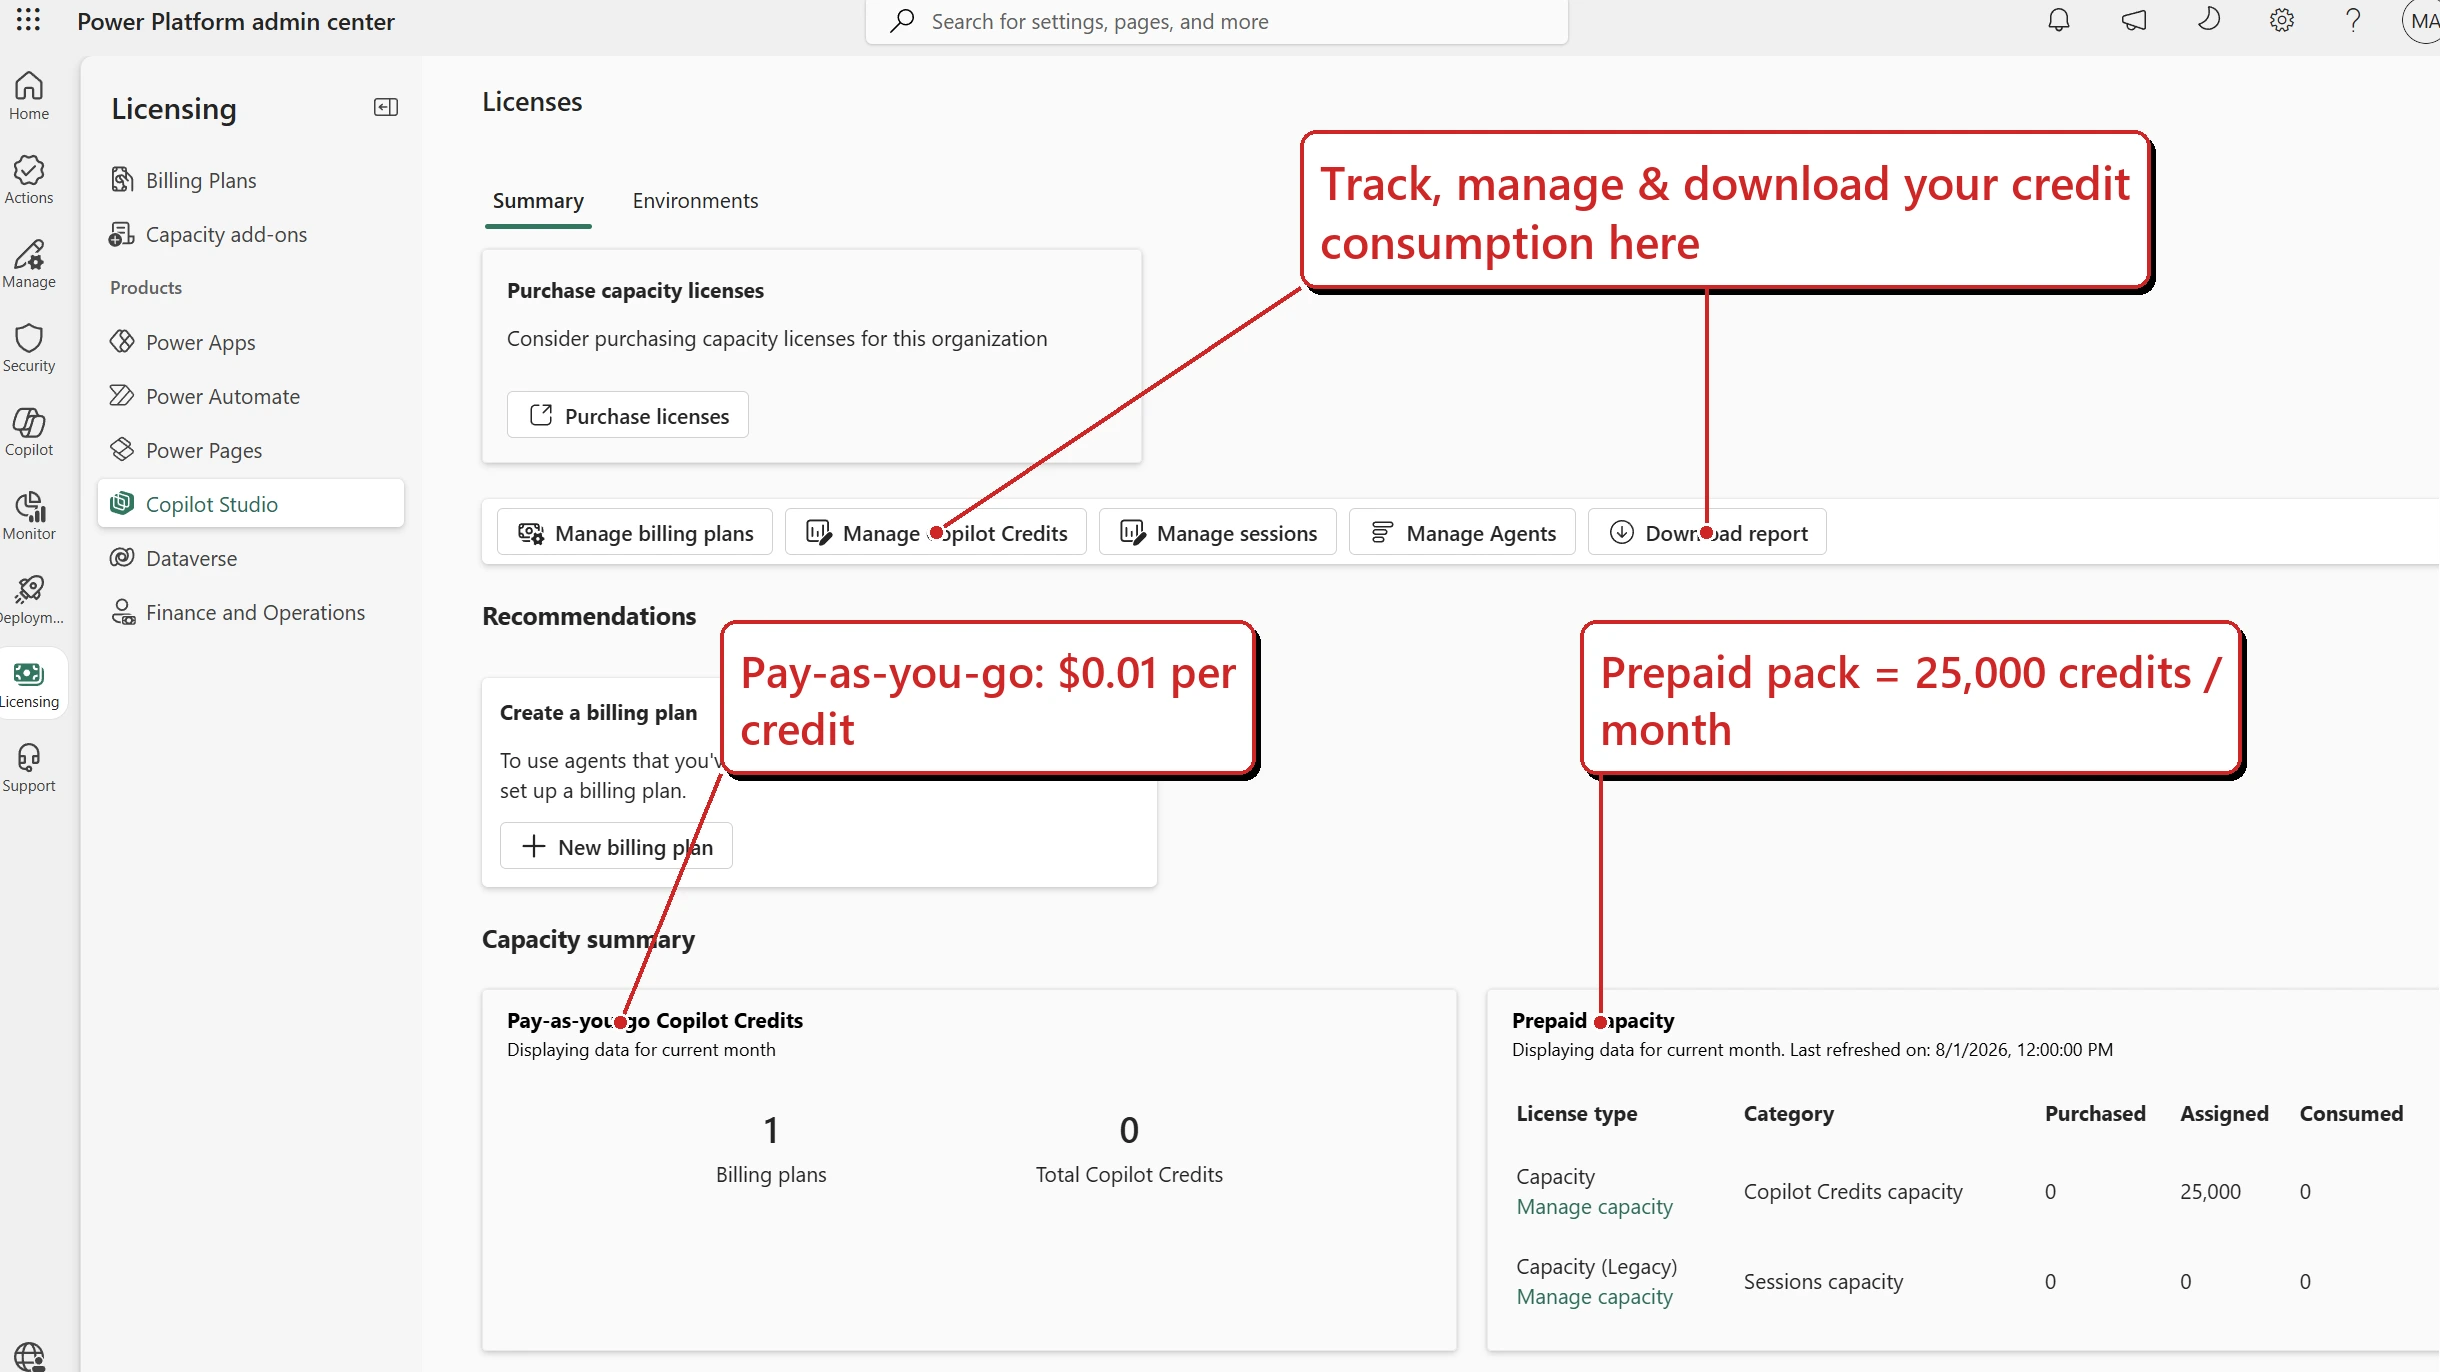Click the Consumed column header
Screen dimensions: 2440x1372
click(2351, 1113)
